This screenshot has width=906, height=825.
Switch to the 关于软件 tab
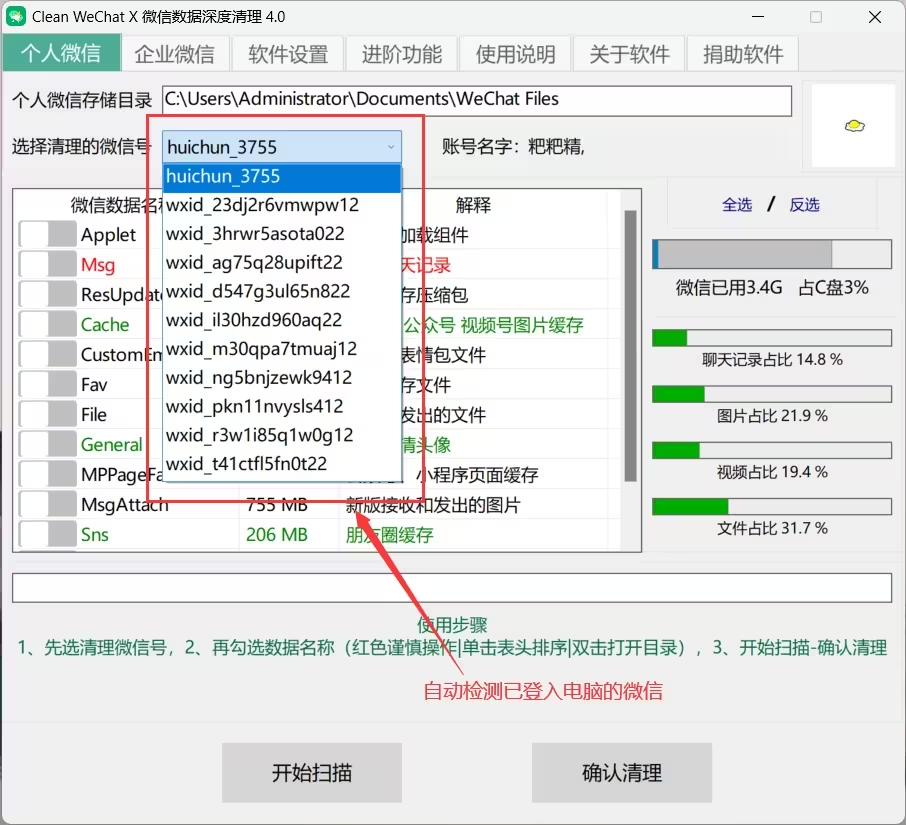[630, 54]
